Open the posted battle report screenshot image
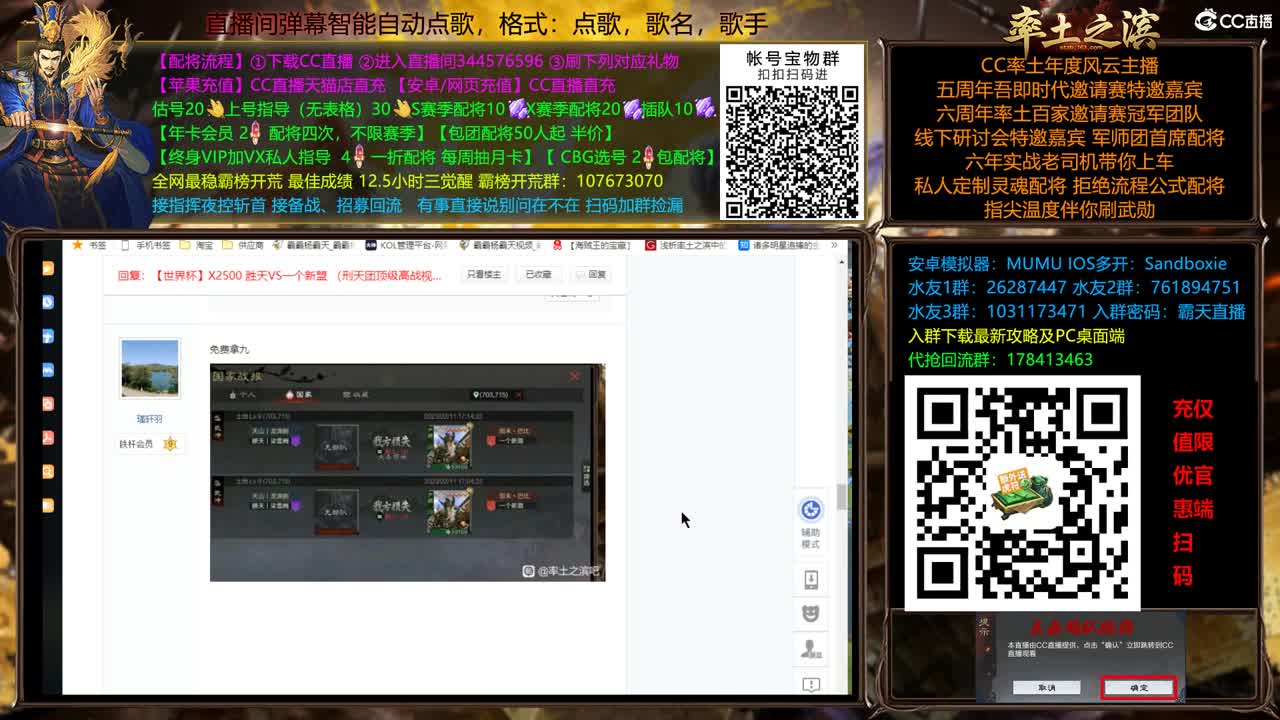The height and width of the screenshot is (720, 1280). (407, 472)
